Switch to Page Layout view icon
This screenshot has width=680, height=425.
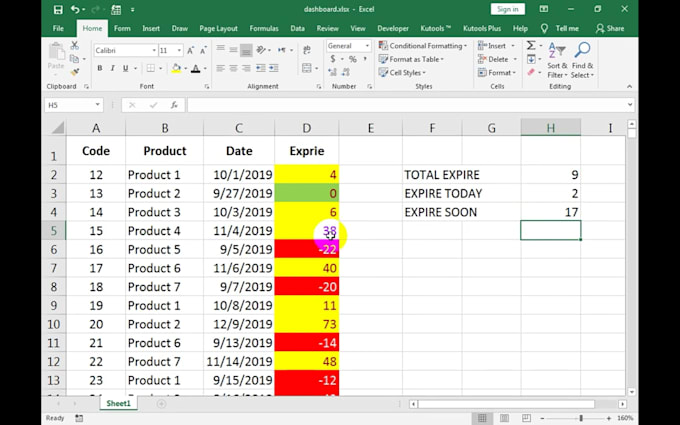pos(504,418)
